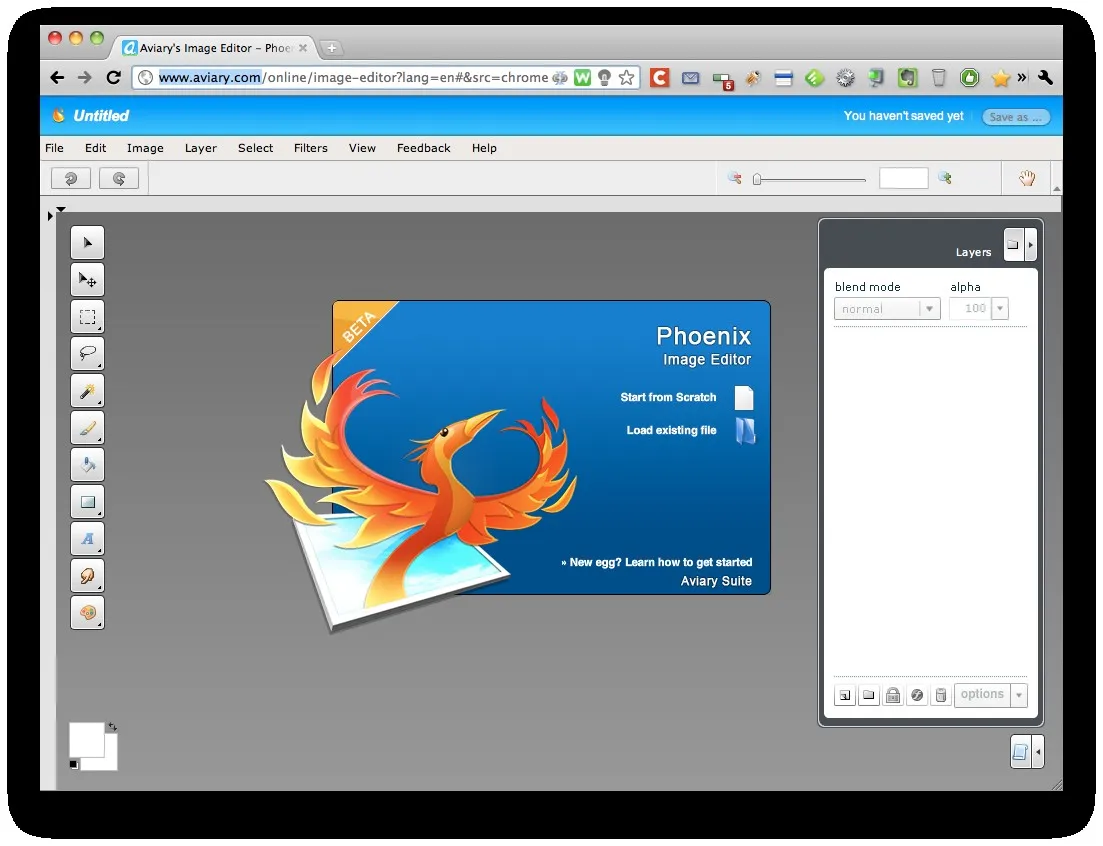Activate the Hand pan tool

1027,178
